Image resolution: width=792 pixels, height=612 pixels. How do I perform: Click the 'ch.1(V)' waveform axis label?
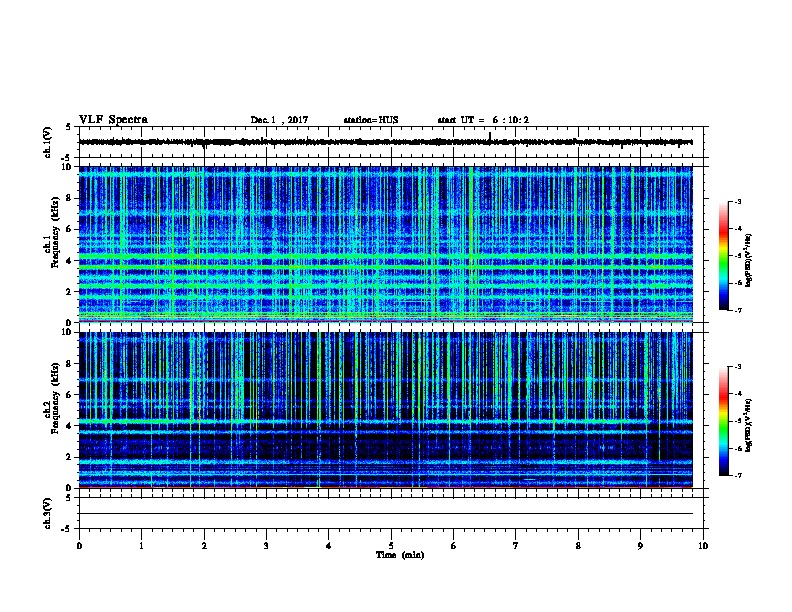coord(47,142)
